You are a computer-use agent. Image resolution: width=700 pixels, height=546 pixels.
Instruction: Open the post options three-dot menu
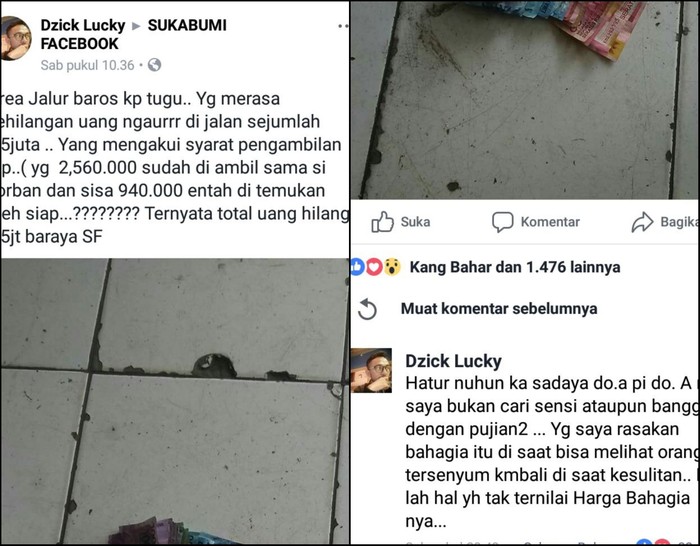[343, 26]
